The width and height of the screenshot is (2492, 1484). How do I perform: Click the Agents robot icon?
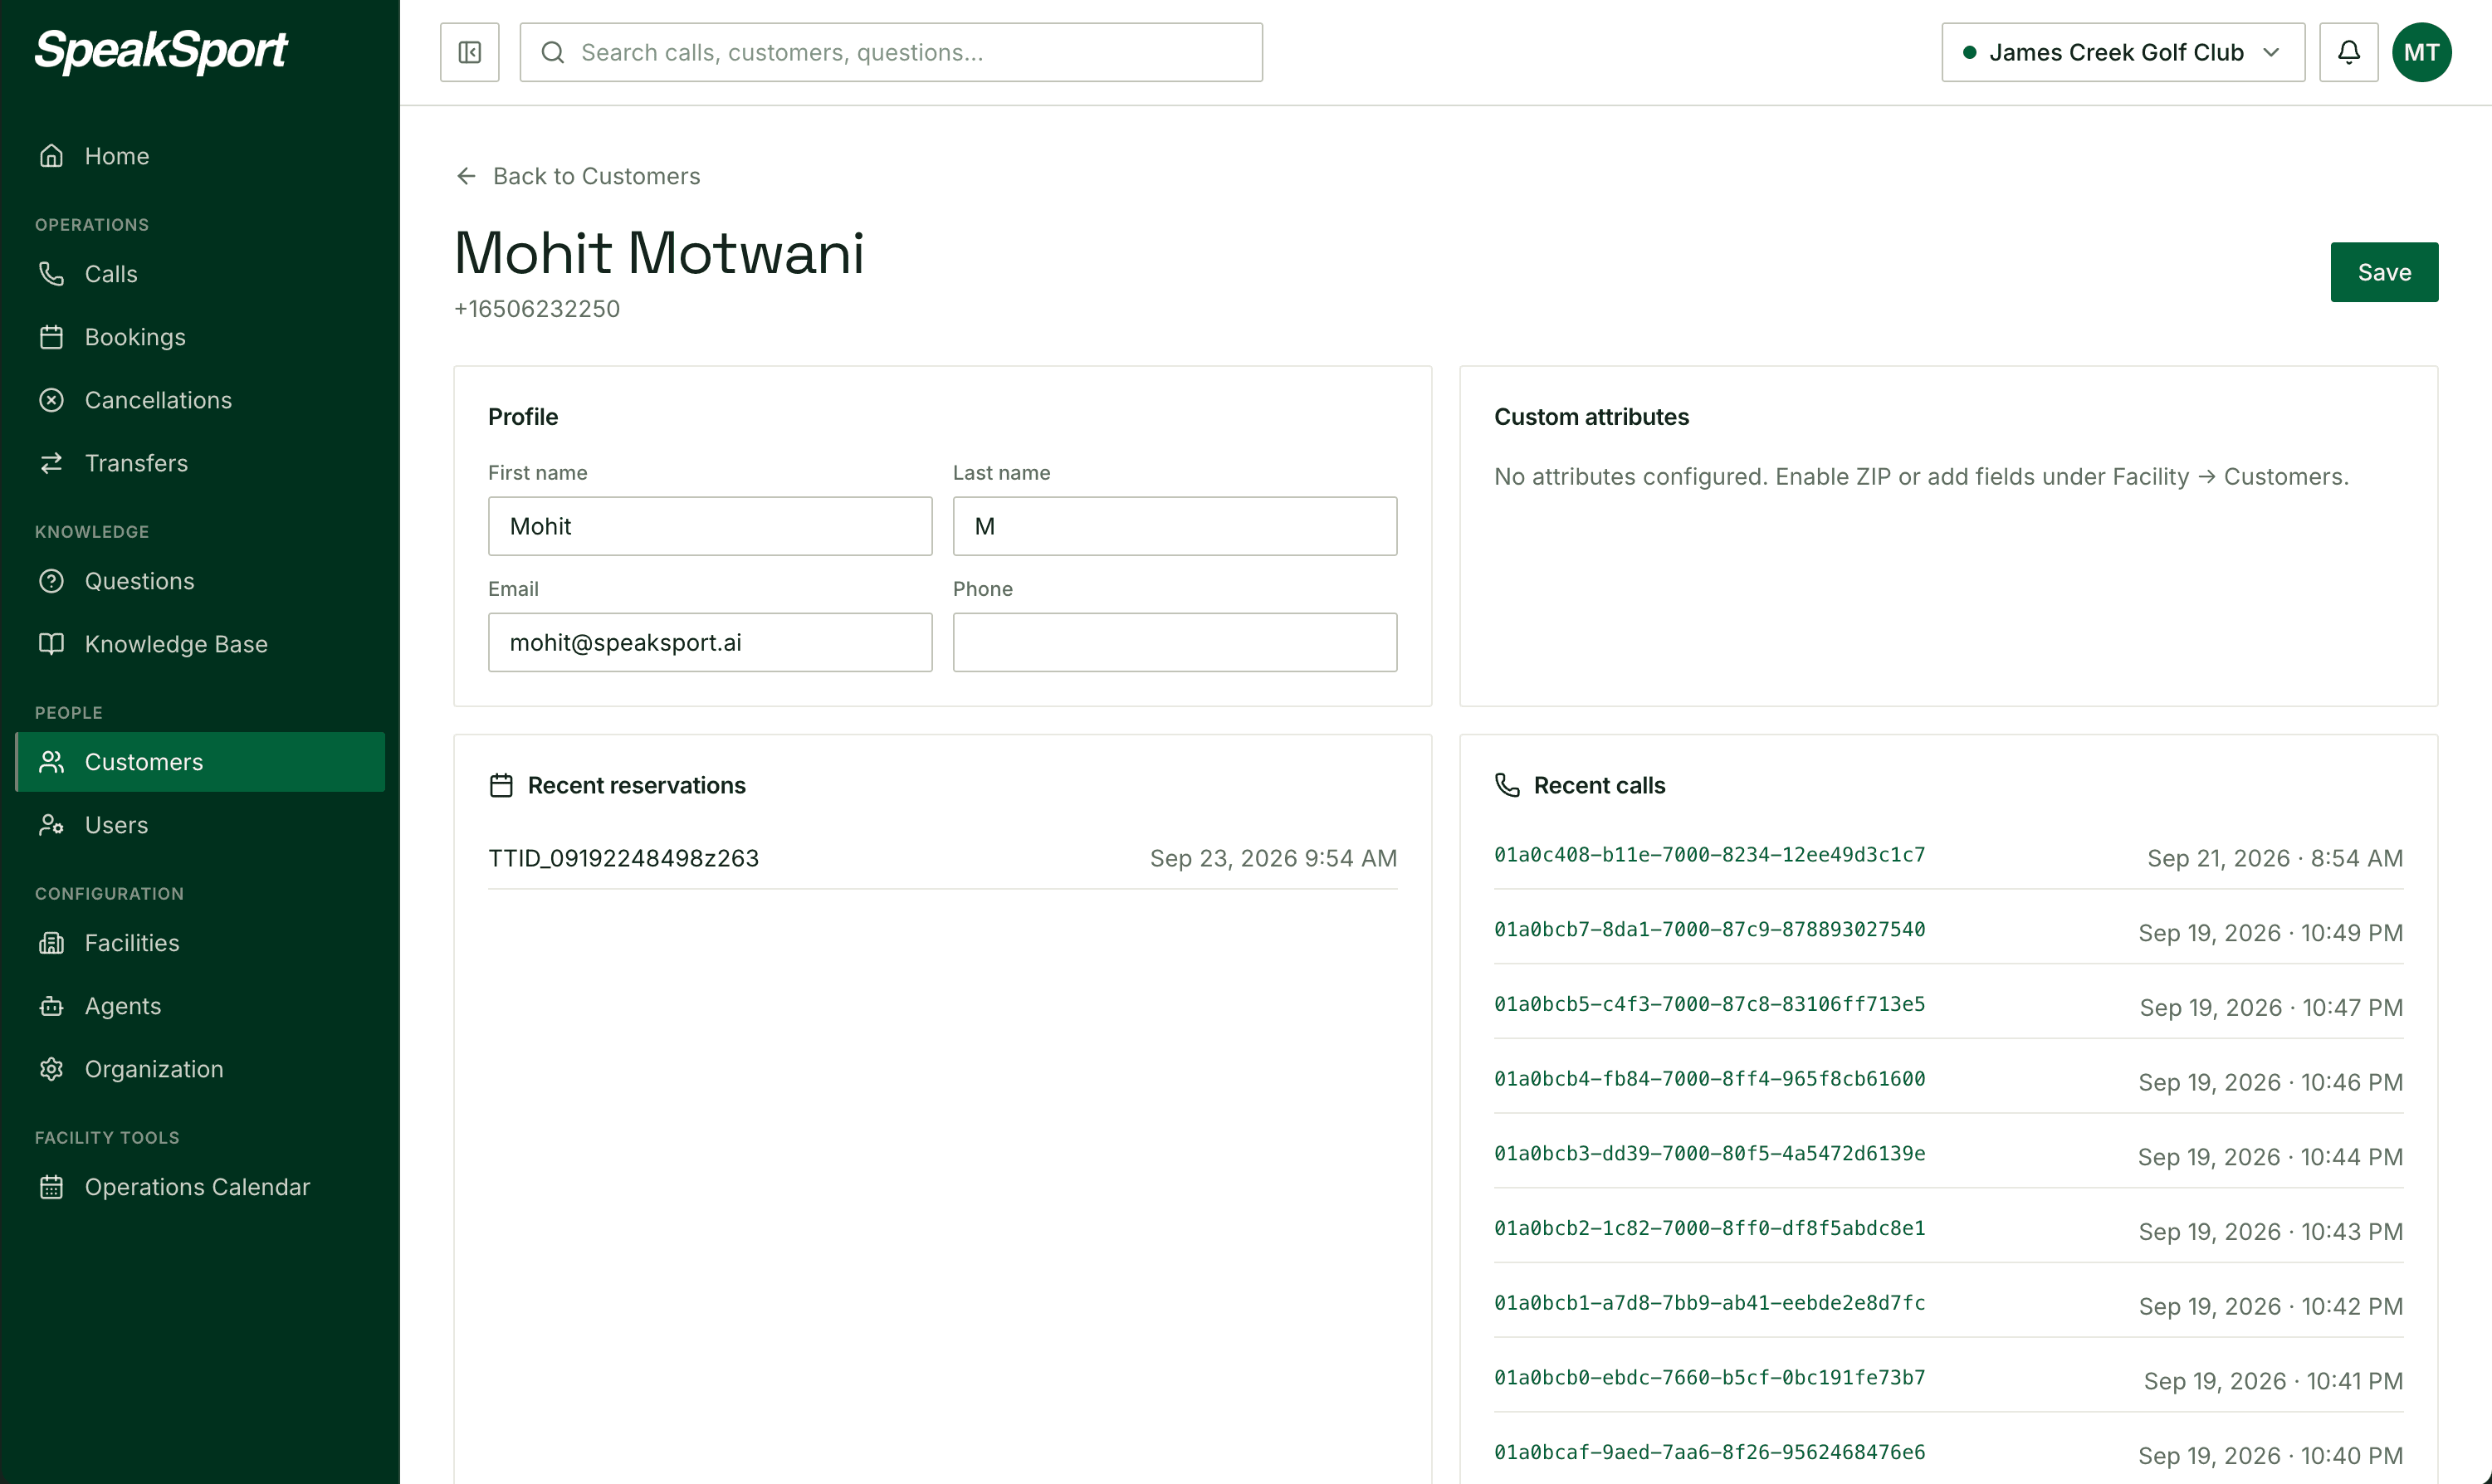(x=51, y=1006)
